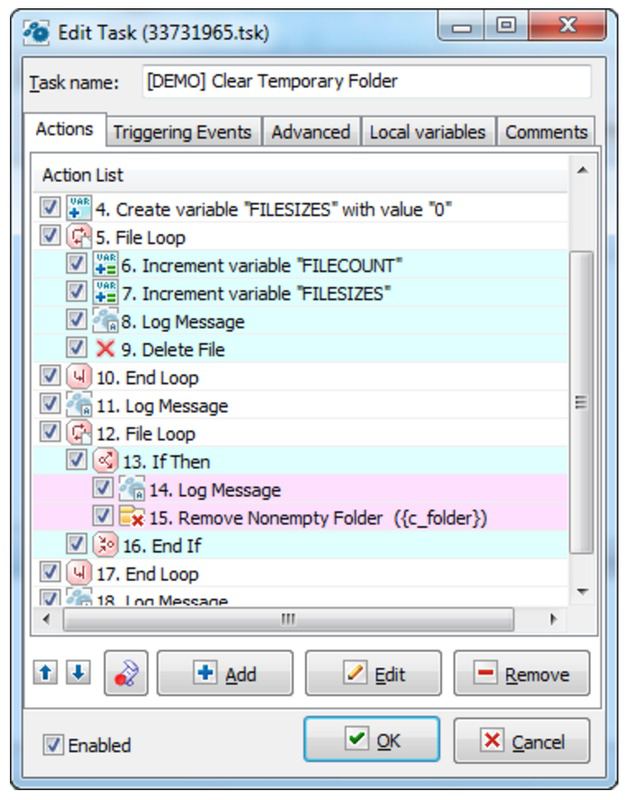Viewport: 630px width, 800px height.
Task: Click the Remove Nonempty Folder icon
Action: pyautogui.click(x=132, y=517)
